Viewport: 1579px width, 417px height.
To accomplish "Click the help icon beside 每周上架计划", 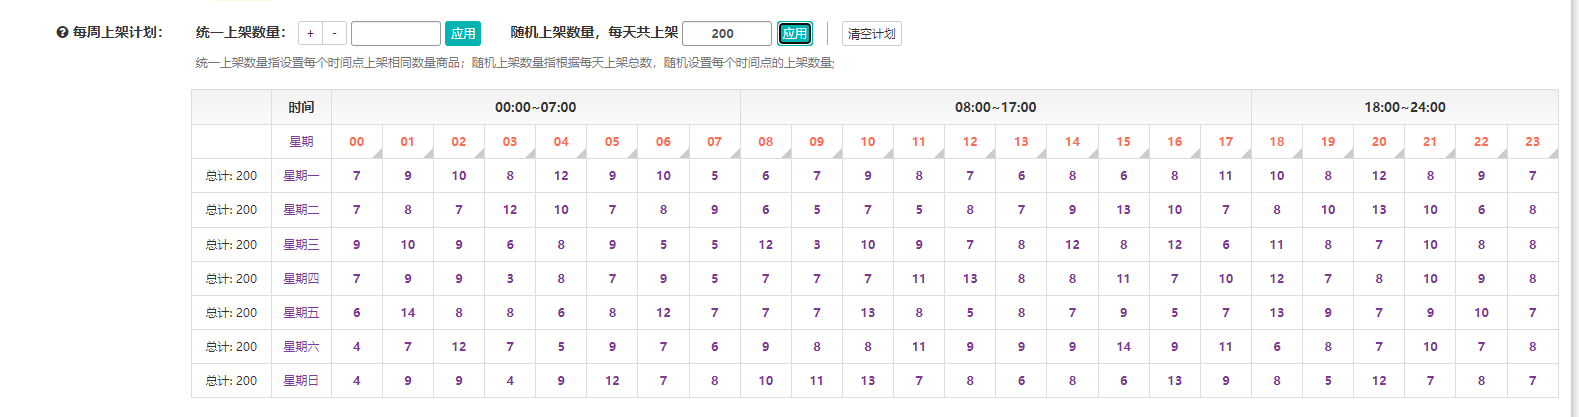I will pos(62,33).
